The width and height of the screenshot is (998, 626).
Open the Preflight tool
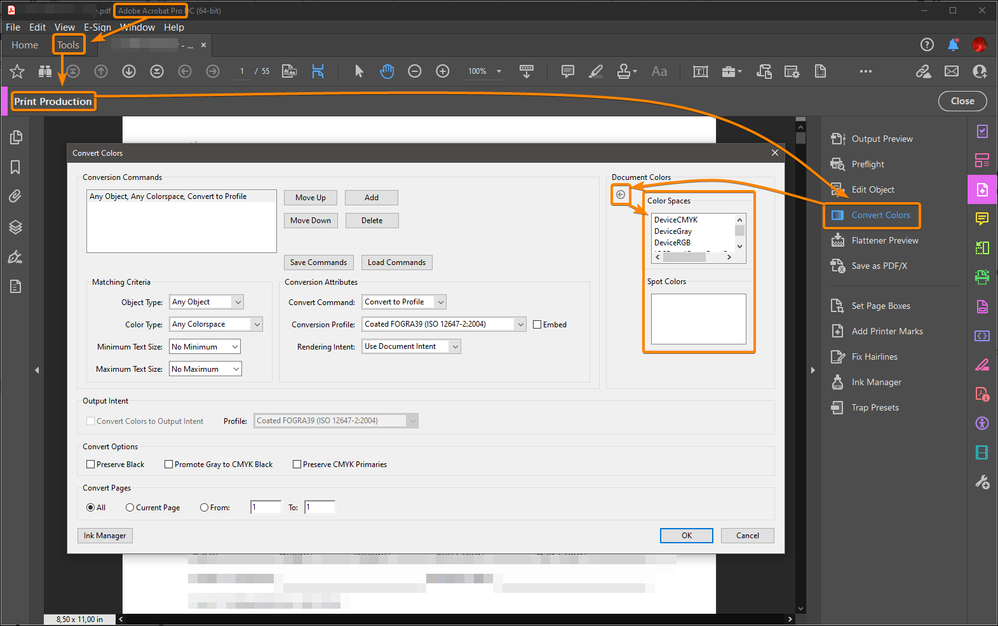pos(867,164)
